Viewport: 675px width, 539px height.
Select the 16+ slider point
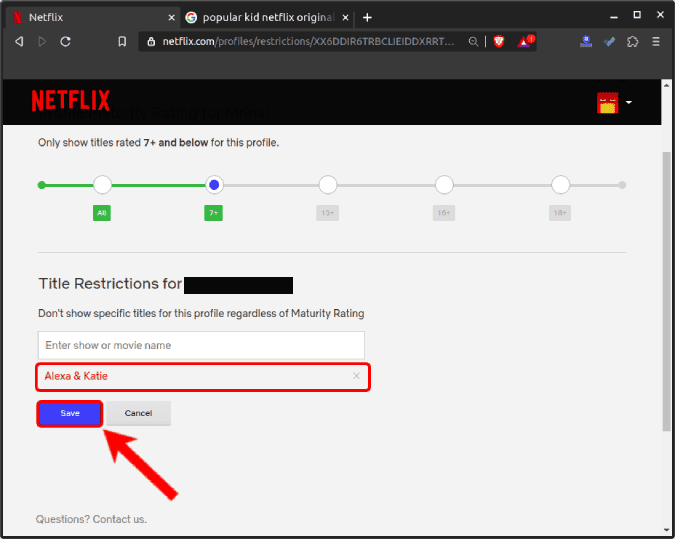click(444, 185)
